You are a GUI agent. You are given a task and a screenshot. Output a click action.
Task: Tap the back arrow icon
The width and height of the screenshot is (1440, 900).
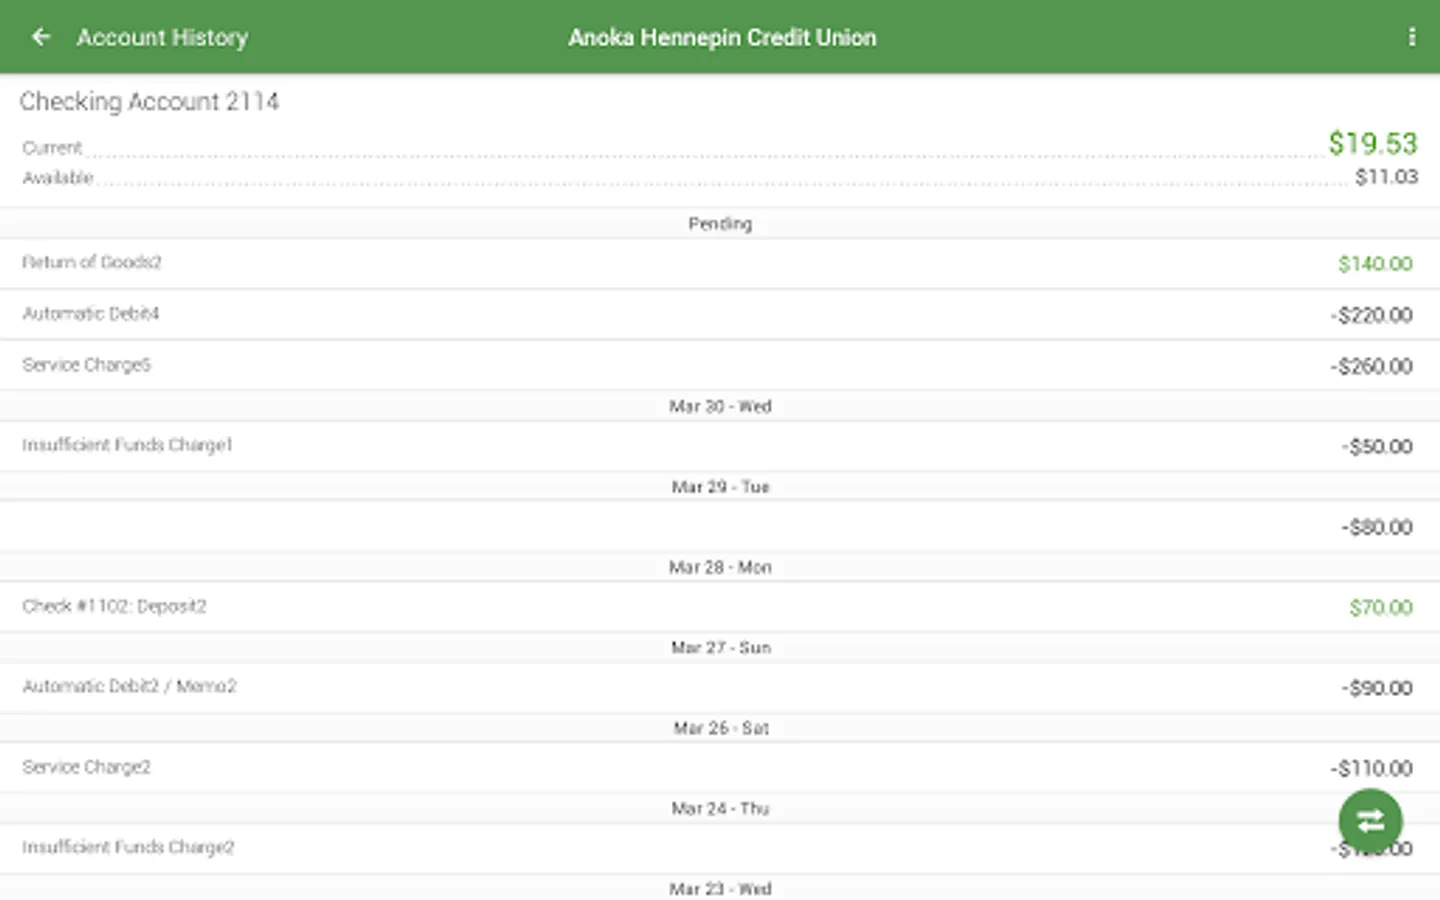coord(41,37)
